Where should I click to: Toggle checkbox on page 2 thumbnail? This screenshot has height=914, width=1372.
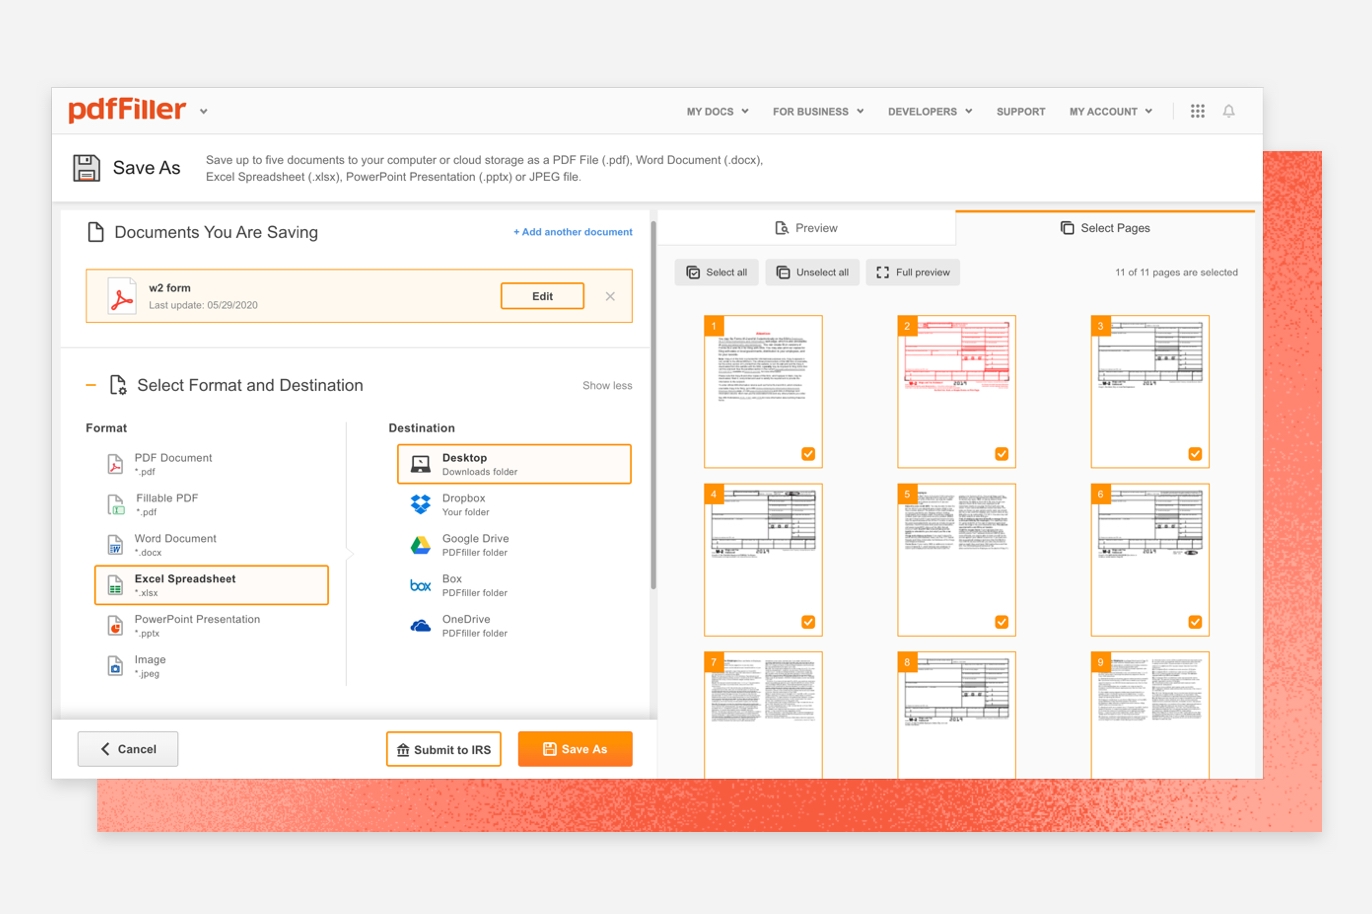tap(1001, 454)
